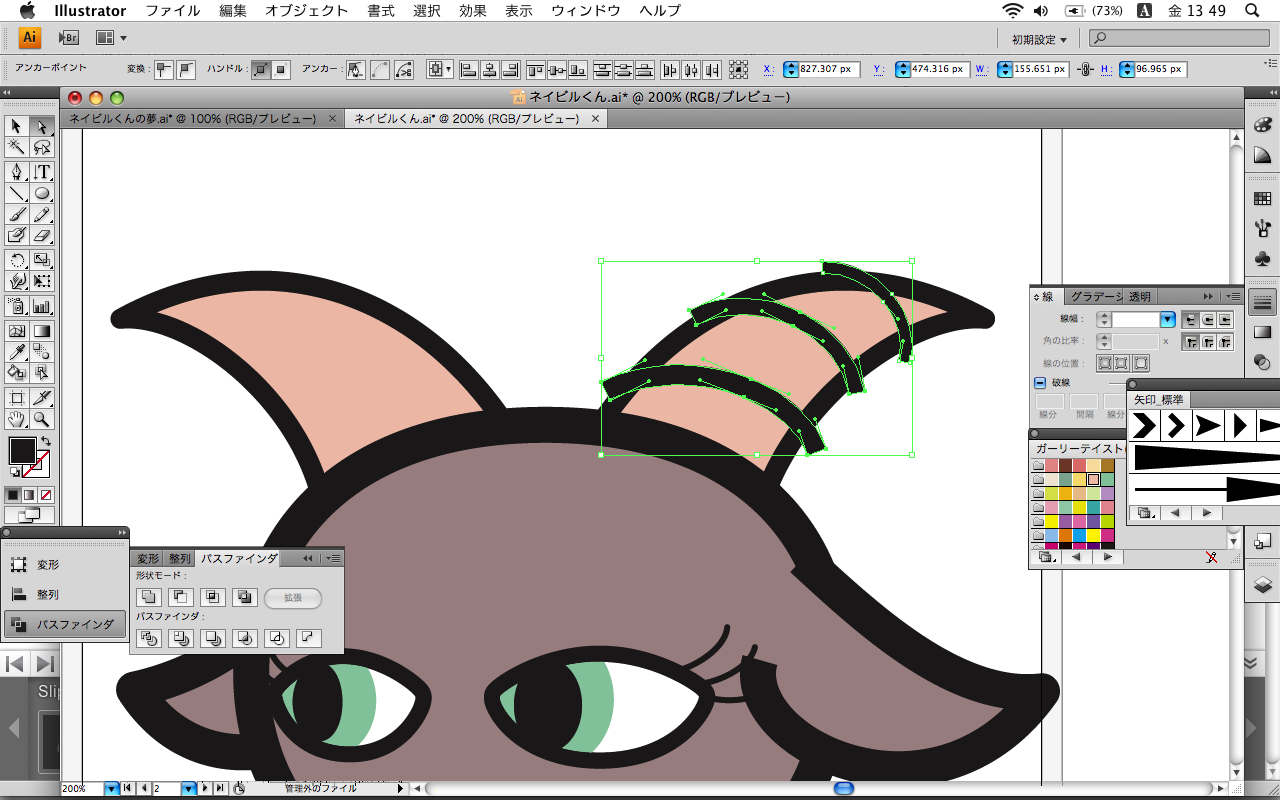Switch to the ネイビルくんの夢.ai document tab
The width and height of the screenshot is (1280, 800).
pos(192,118)
